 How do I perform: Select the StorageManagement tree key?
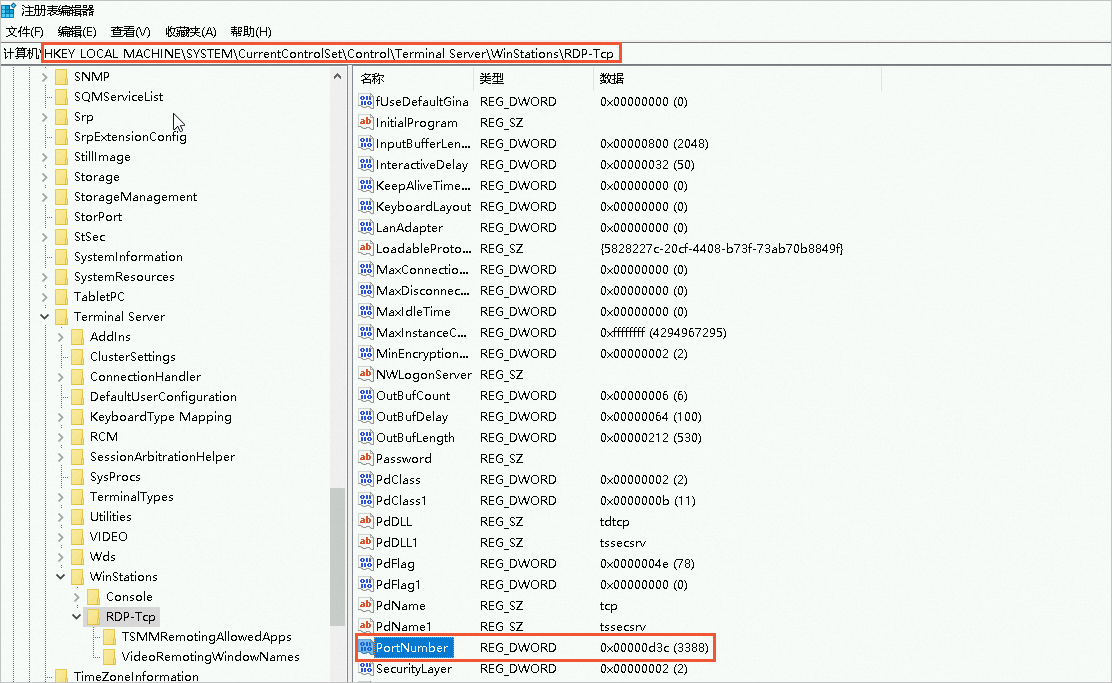click(x=135, y=196)
